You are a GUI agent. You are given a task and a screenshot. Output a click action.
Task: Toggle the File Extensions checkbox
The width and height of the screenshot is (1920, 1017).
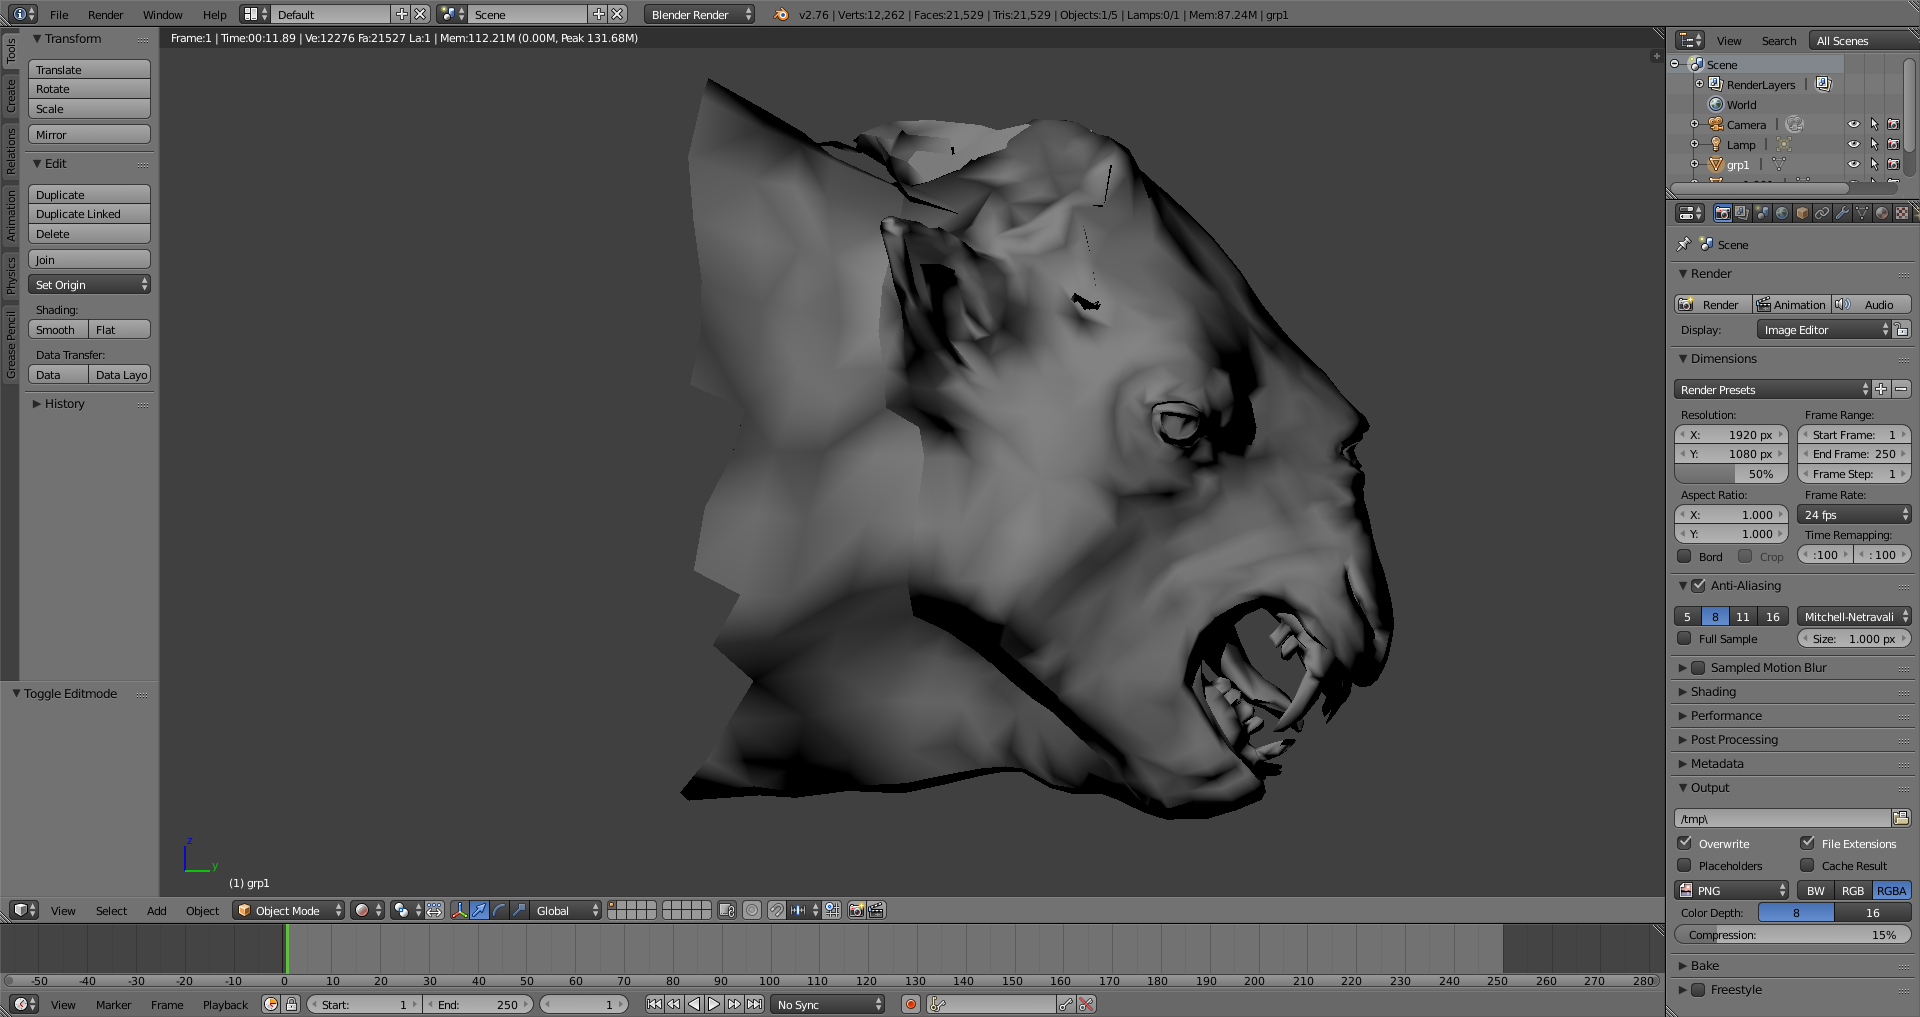[1807, 843]
